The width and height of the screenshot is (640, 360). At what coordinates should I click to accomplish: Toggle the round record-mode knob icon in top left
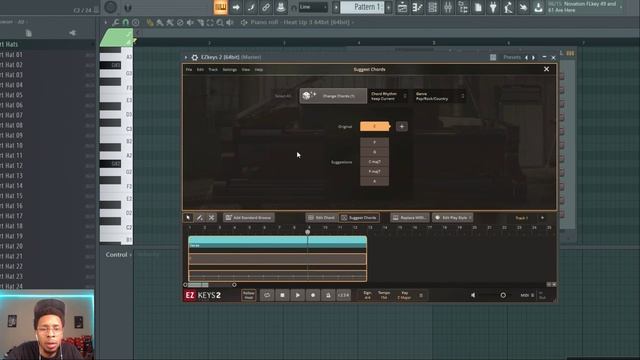click(x=111, y=7)
